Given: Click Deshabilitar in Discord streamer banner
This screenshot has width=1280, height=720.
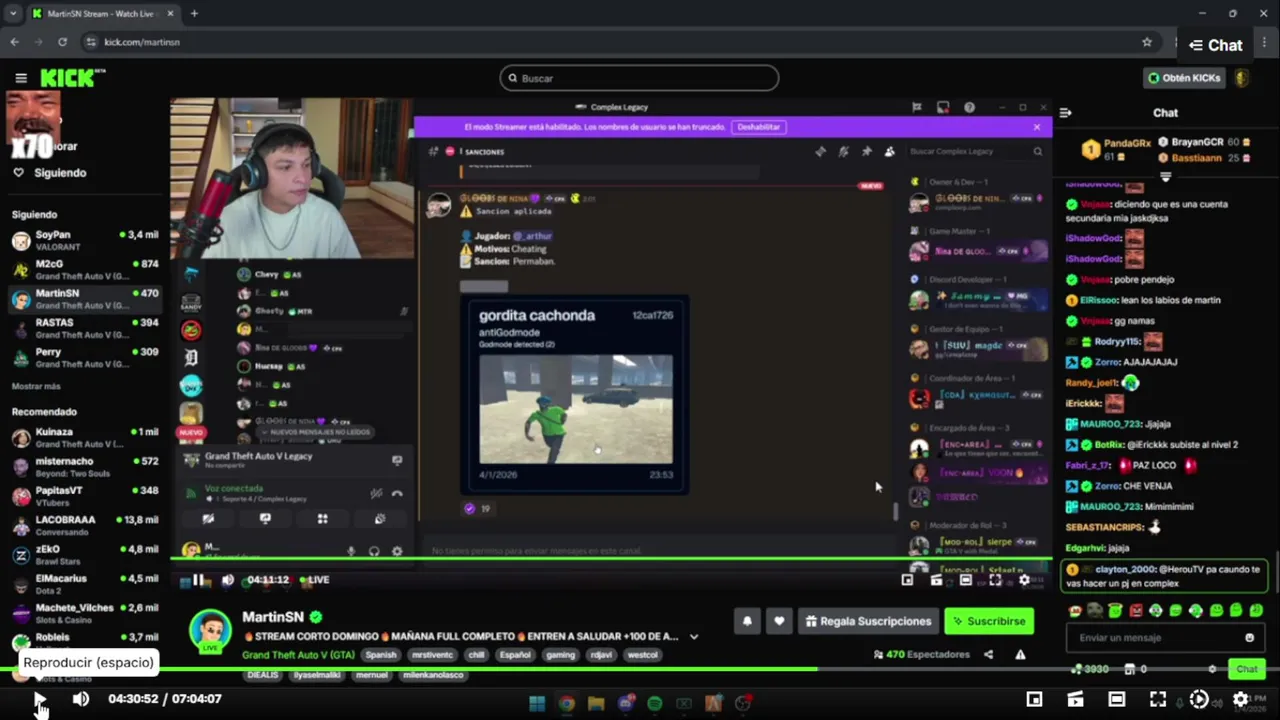Looking at the screenshot, I should pyautogui.click(x=758, y=127).
